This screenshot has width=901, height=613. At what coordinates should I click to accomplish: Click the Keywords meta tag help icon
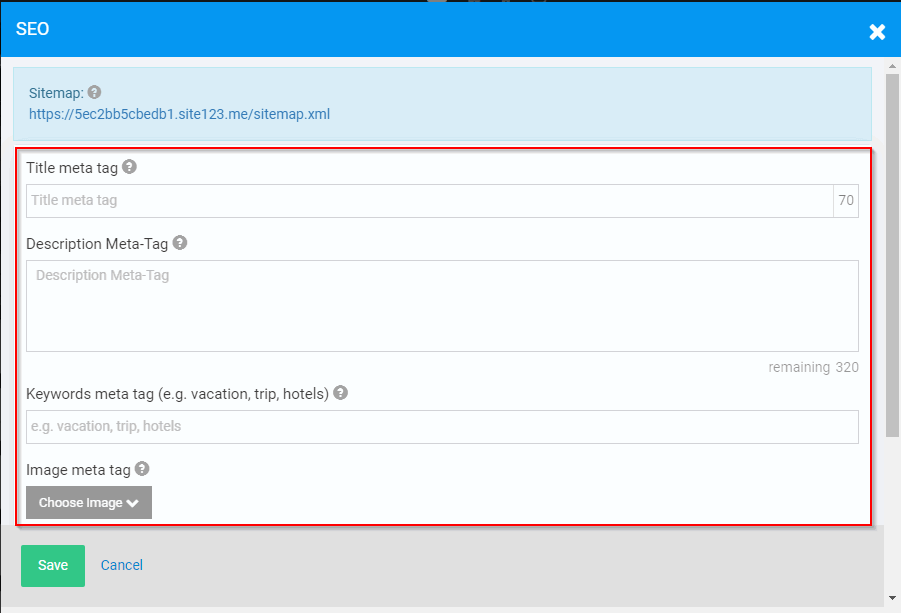click(x=341, y=392)
